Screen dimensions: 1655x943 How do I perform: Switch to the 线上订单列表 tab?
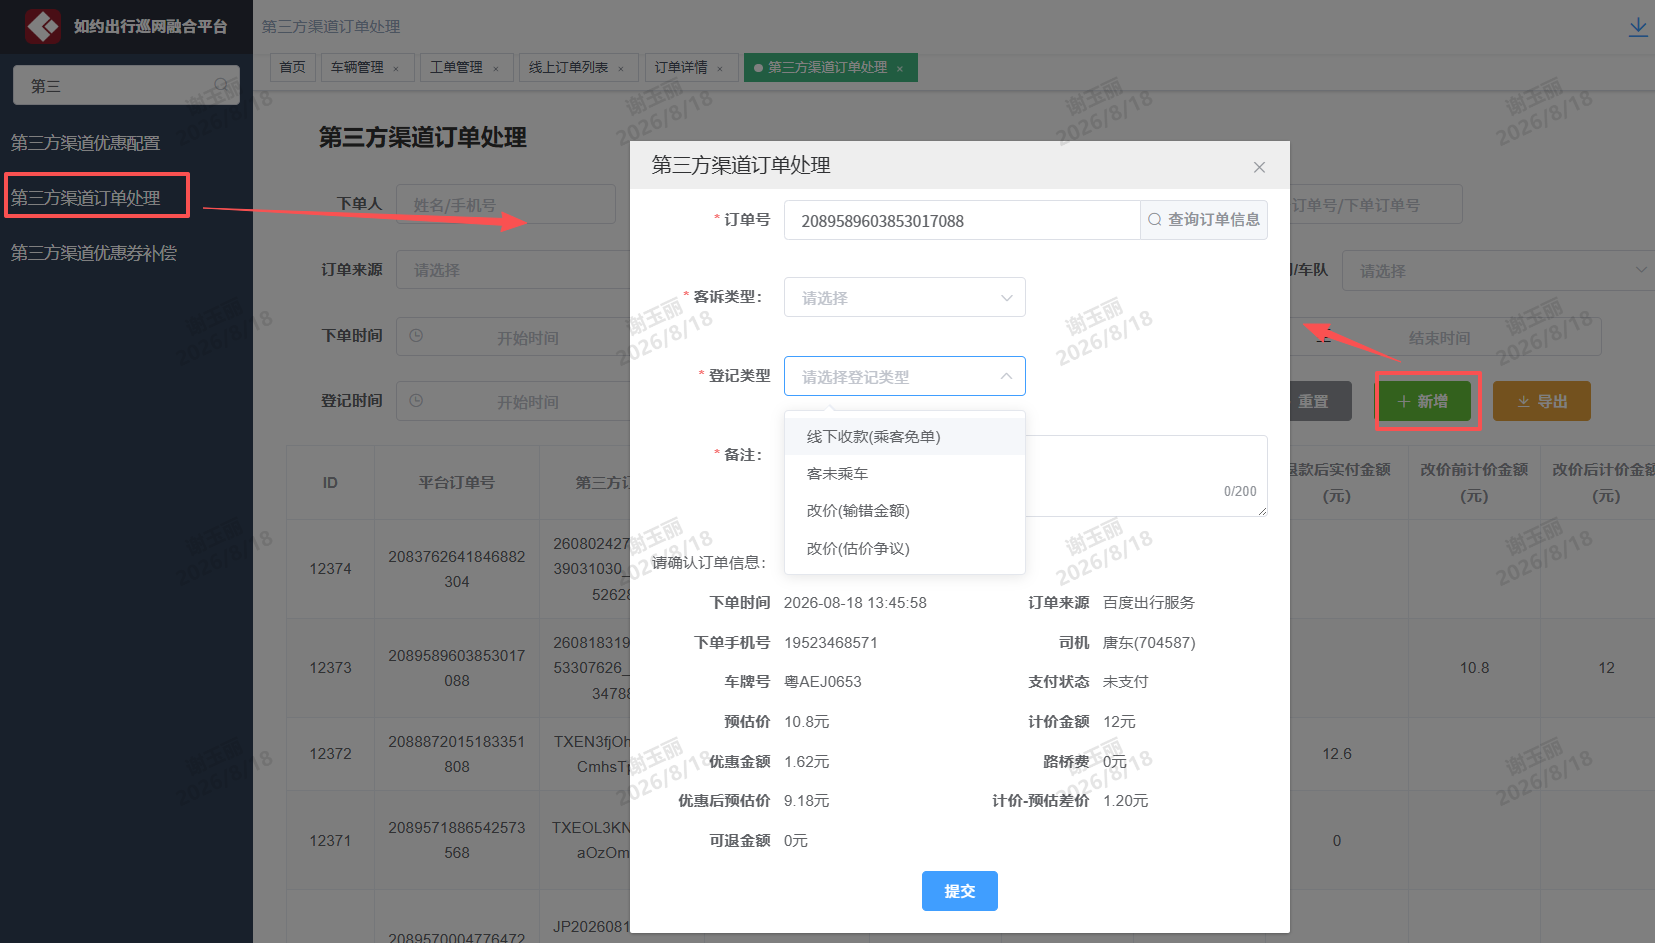pos(568,67)
